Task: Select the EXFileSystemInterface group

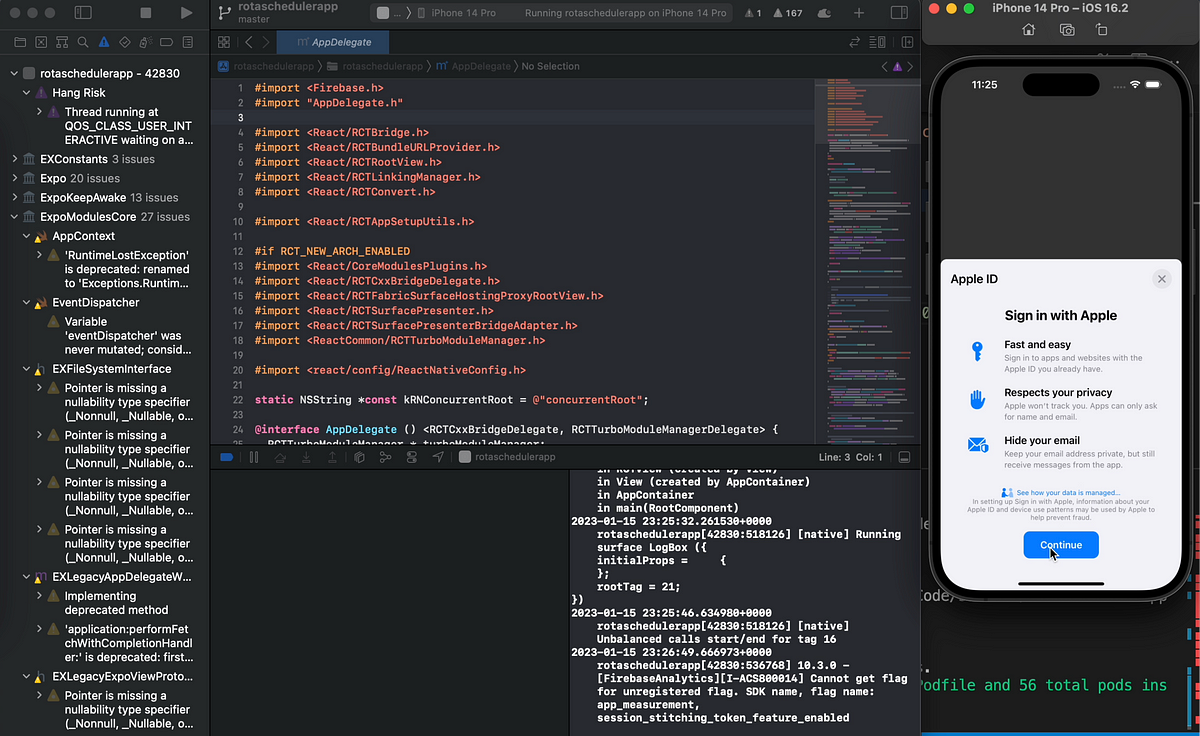Action: 111,369
